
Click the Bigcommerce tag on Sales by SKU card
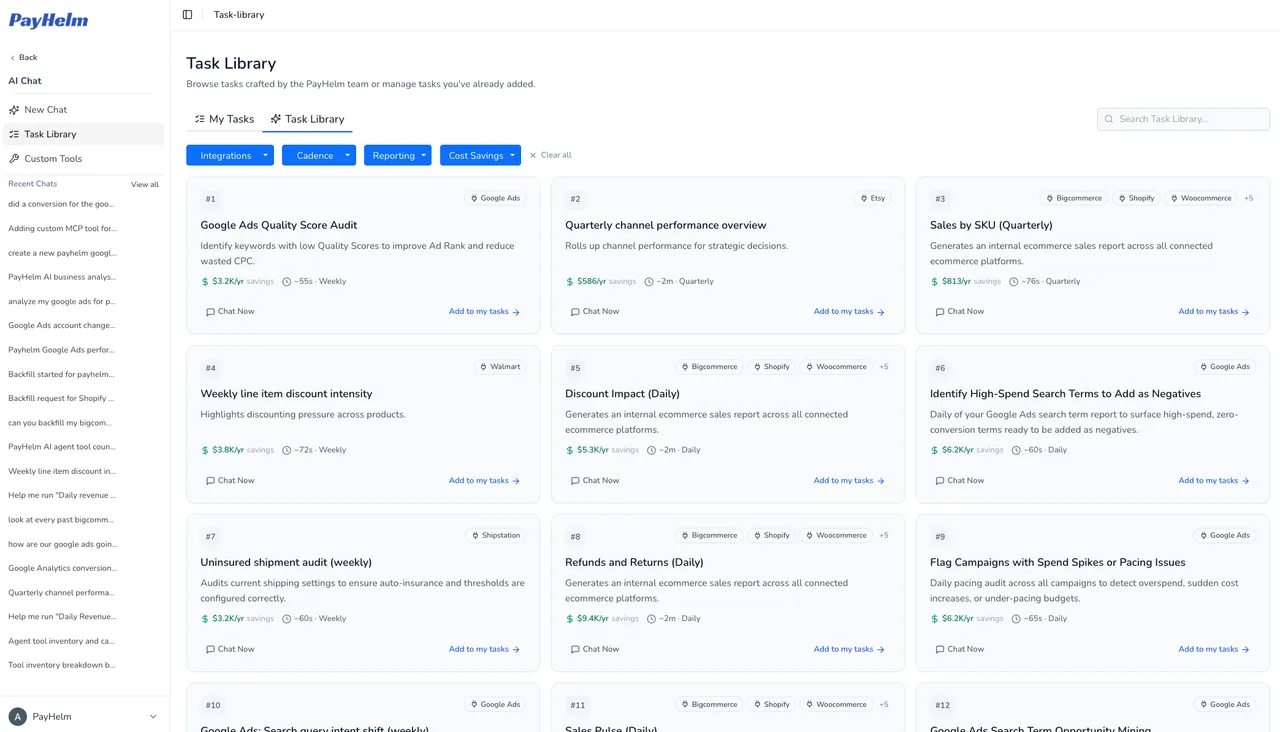[x=1074, y=198]
